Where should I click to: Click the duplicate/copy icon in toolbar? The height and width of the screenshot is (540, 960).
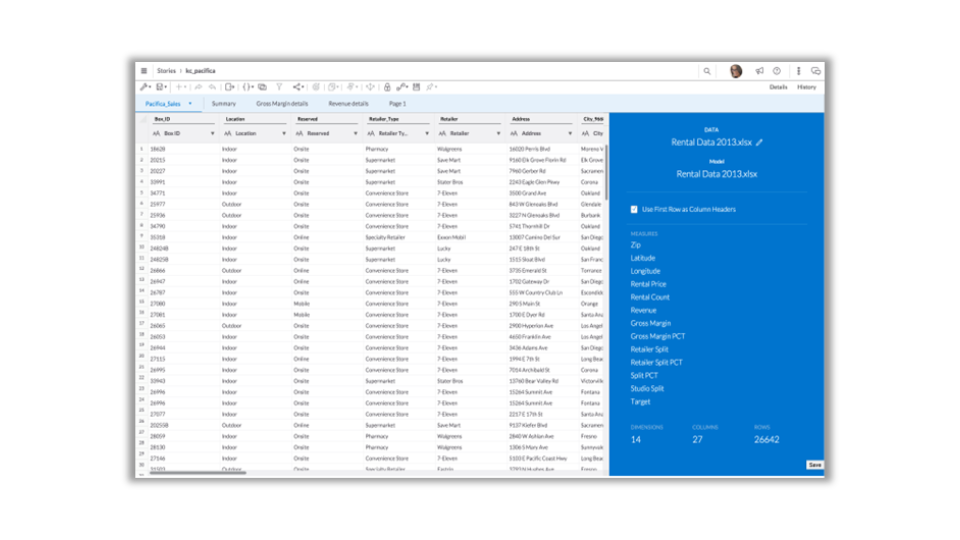pos(262,87)
